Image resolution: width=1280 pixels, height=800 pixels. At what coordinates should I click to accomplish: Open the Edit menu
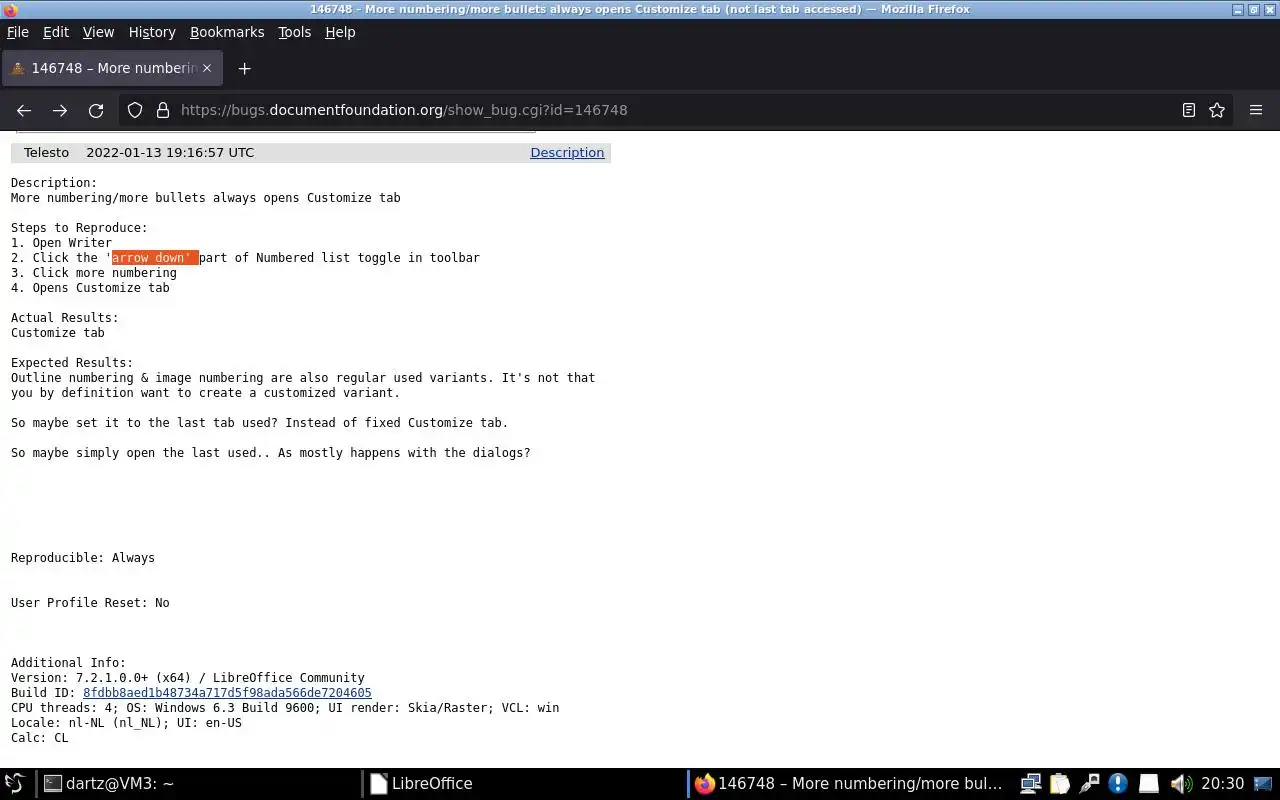[56, 32]
